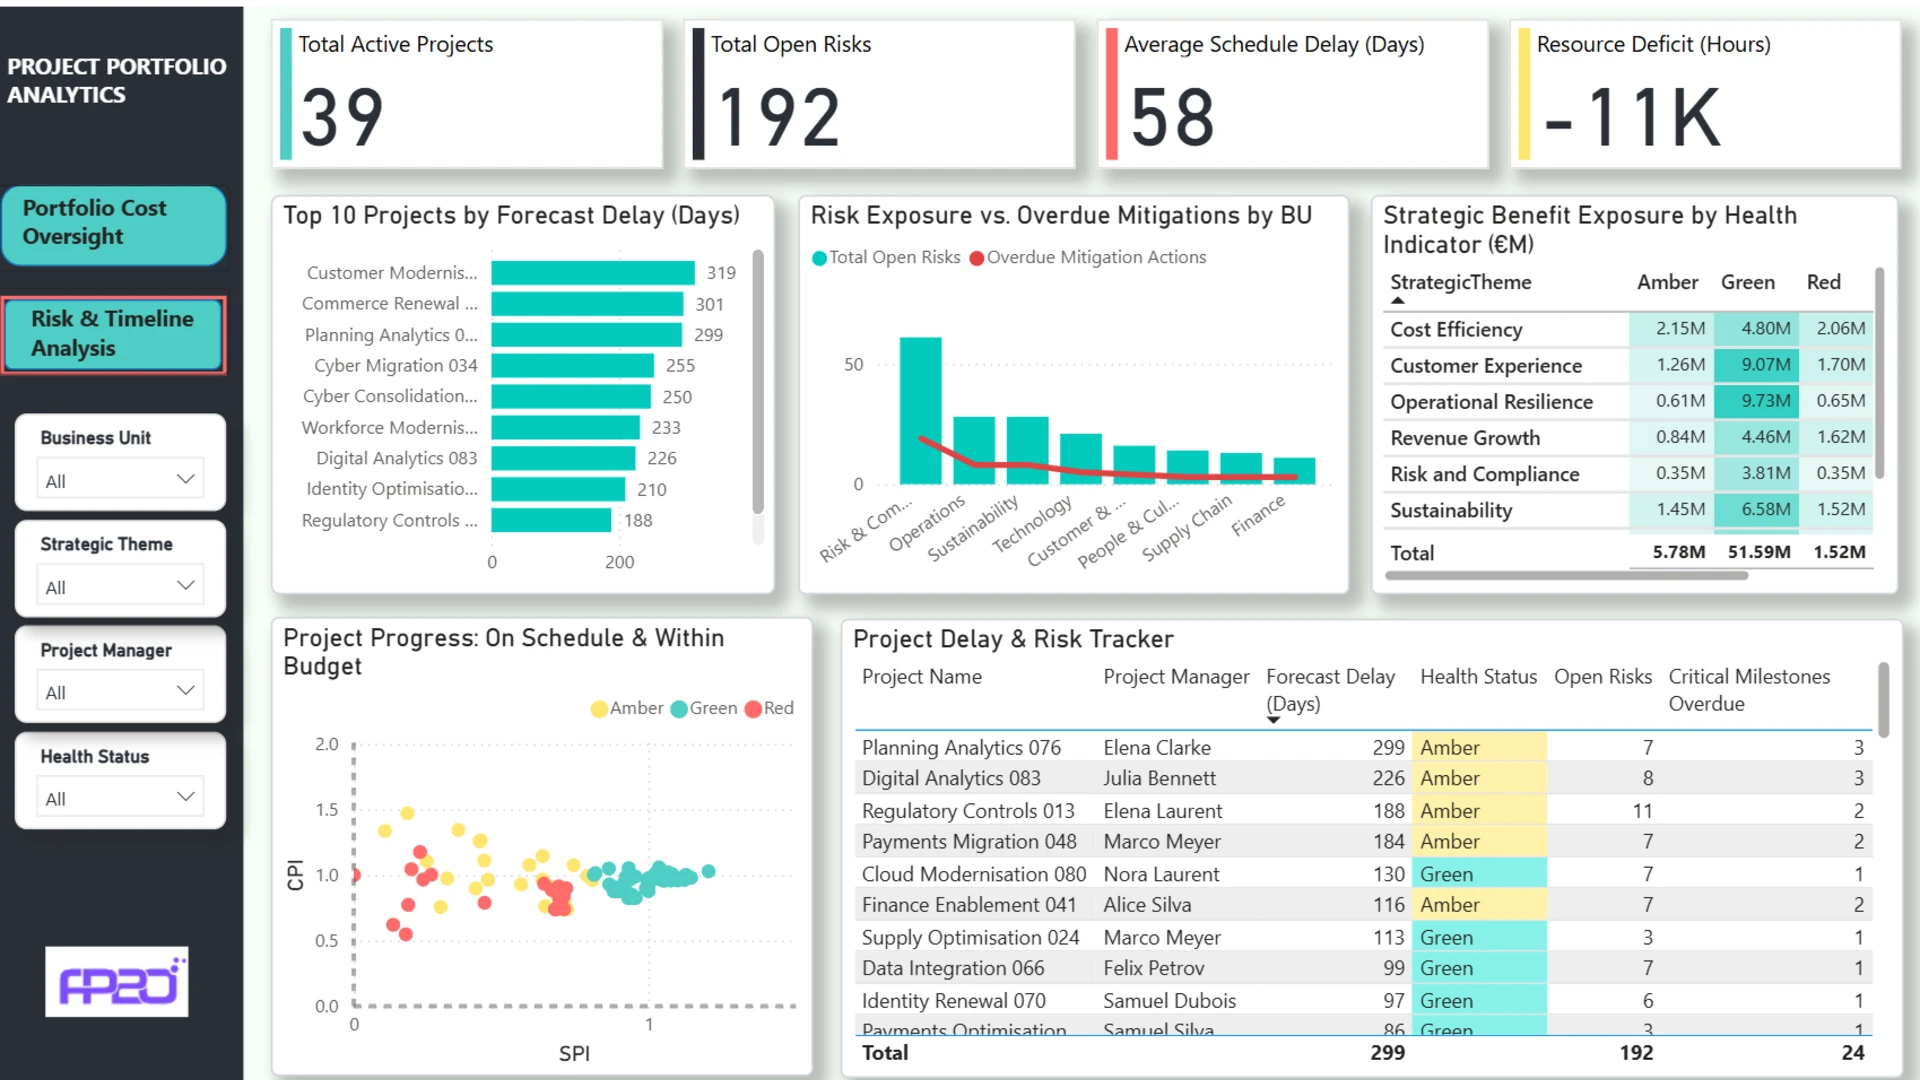Sort by the Amber column header
The width and height of the screenshot is (1920, 1080).
[1667, 282]
